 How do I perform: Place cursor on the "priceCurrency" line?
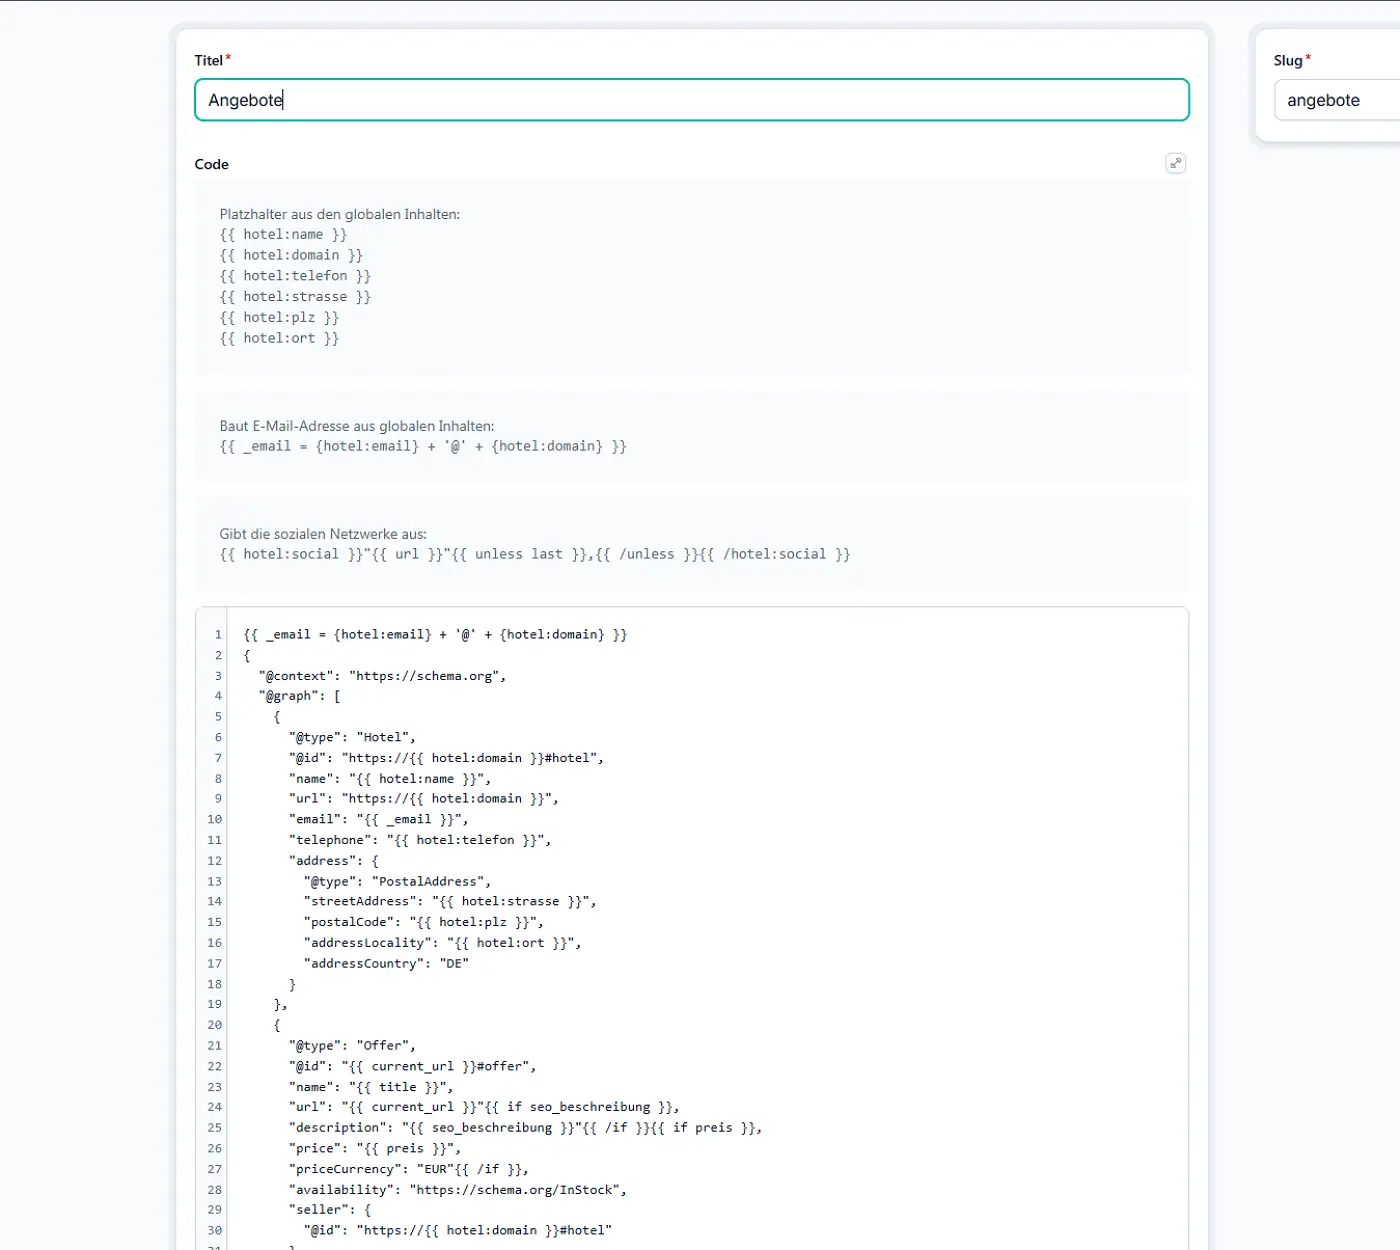pyautogui.click(x=408, y=1169)
